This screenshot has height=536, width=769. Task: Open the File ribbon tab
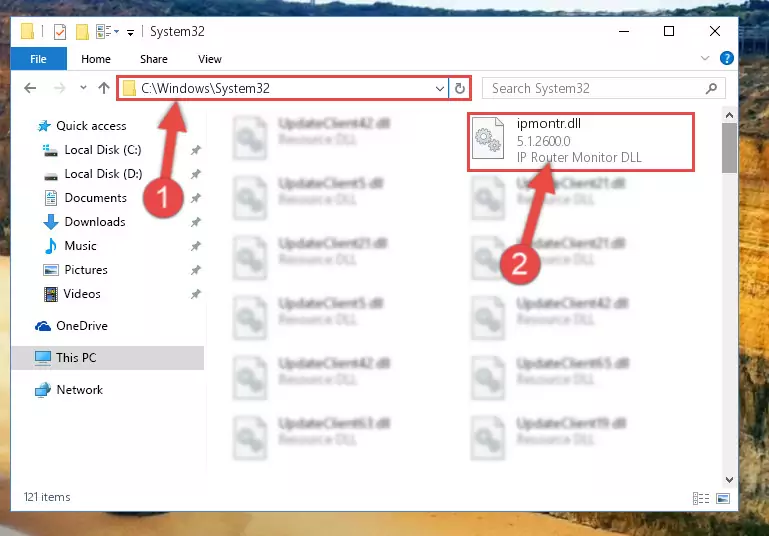pos(38,59)
